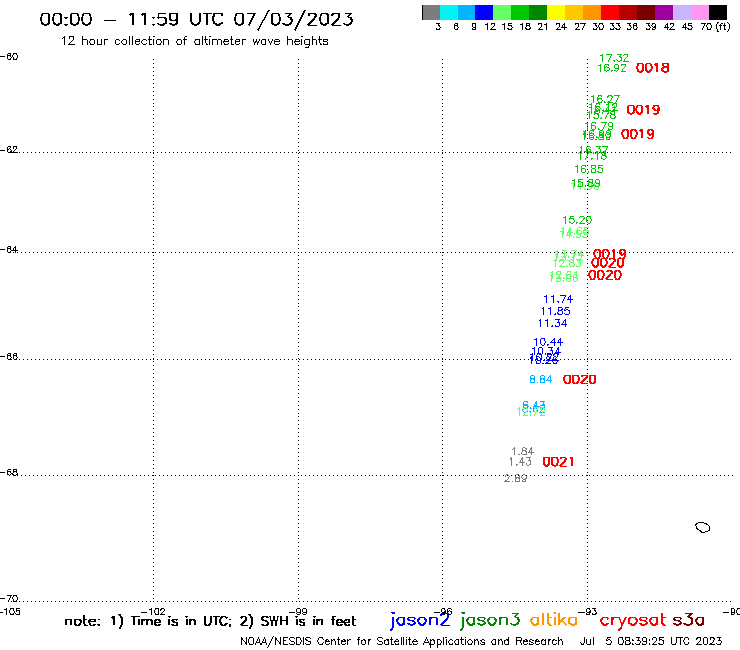
Task: Select gray wave height value 1.43
Action: pyautogui.click(x=521, y=462)
